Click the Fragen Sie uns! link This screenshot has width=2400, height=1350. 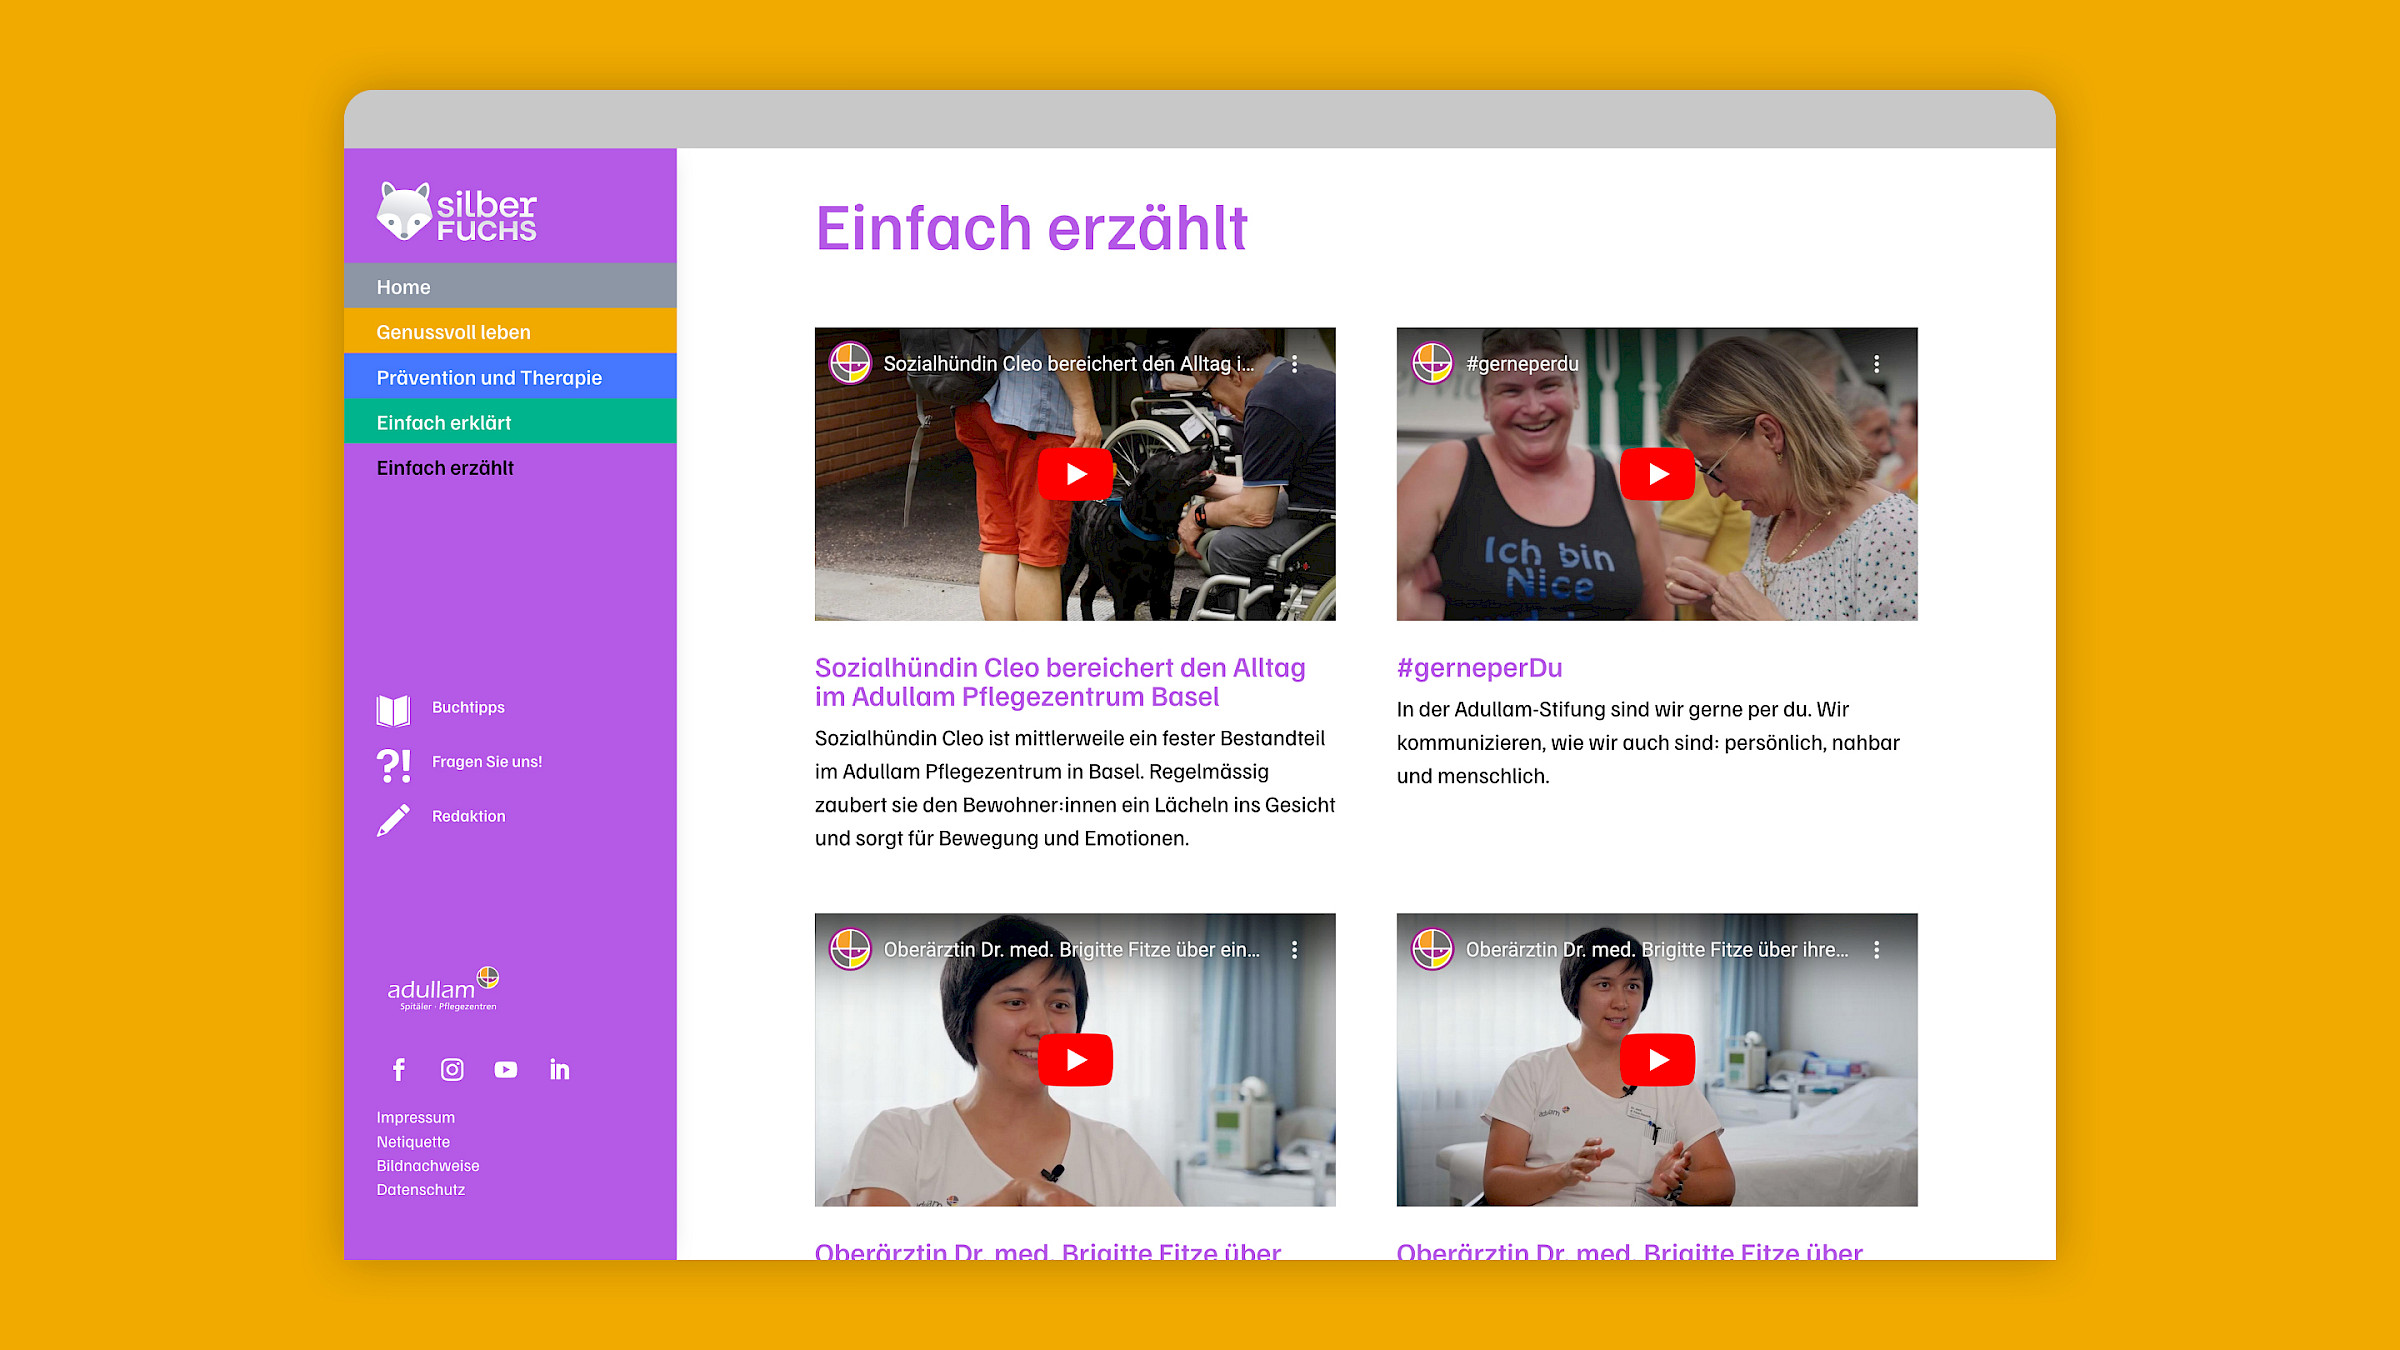pos(486,762)
